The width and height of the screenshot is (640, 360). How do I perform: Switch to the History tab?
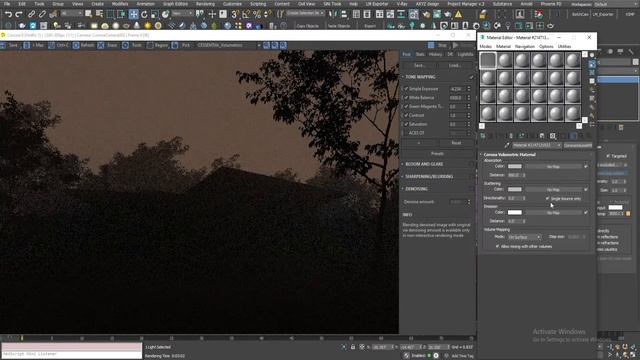point(436,54)
